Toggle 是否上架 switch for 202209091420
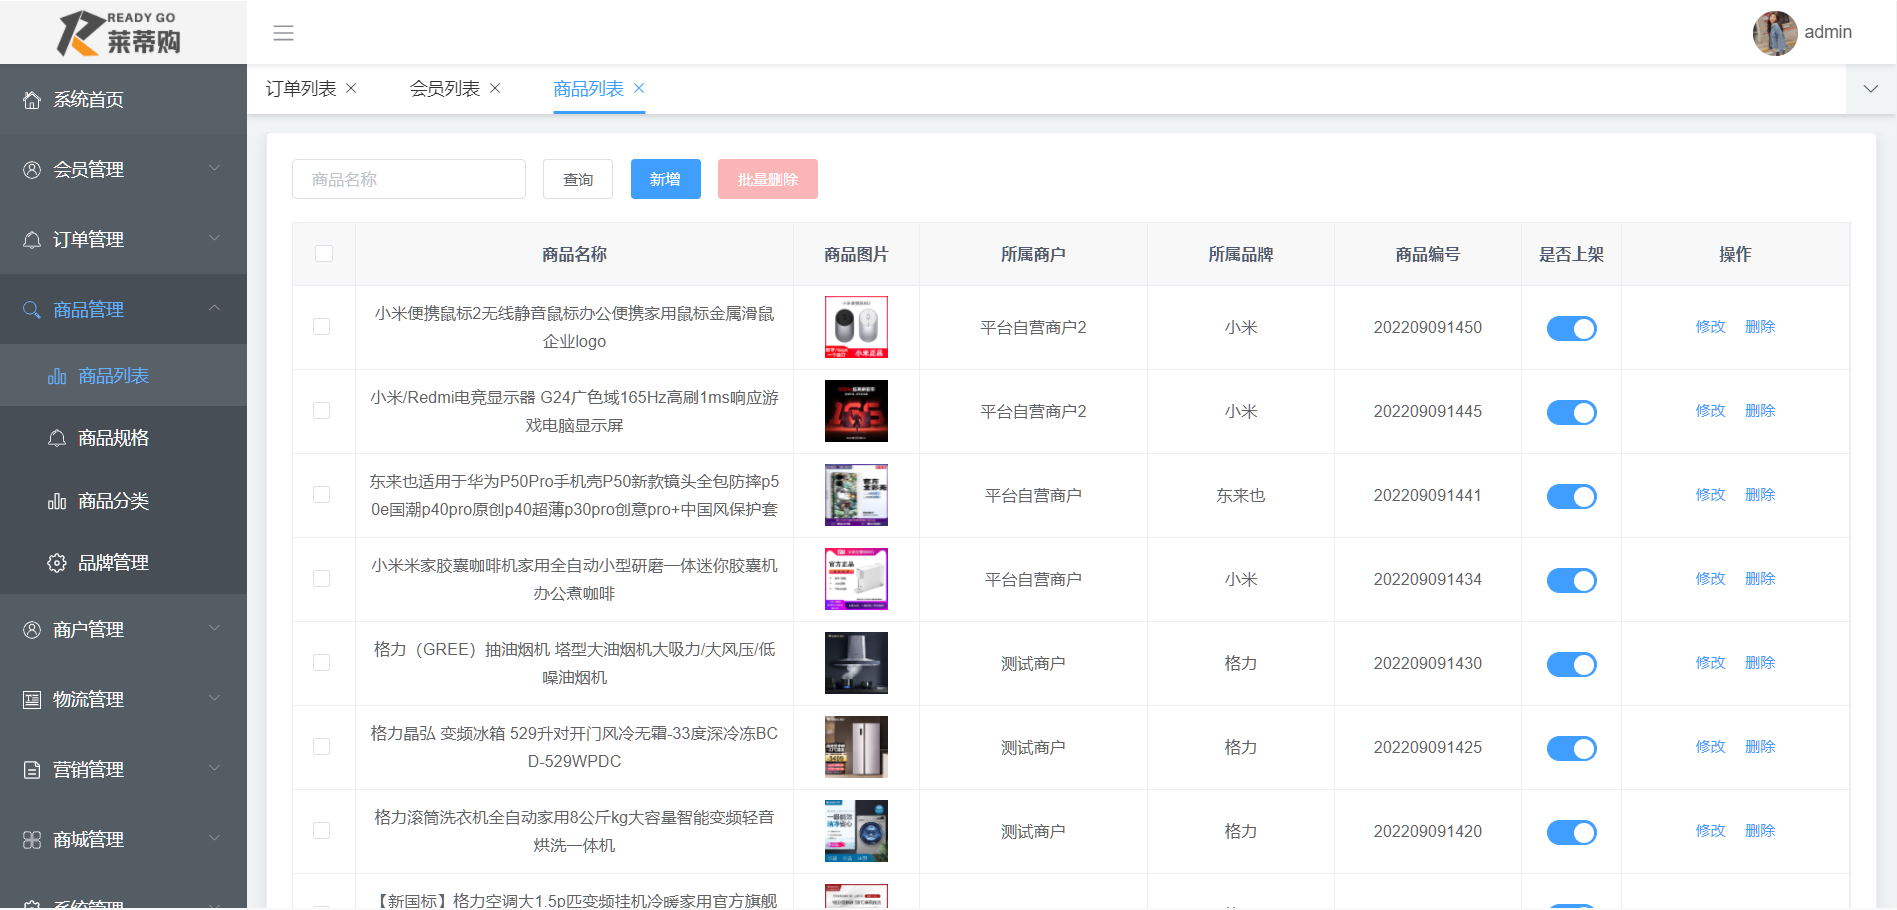1897x910 pixels. (x=1571, y=832)
